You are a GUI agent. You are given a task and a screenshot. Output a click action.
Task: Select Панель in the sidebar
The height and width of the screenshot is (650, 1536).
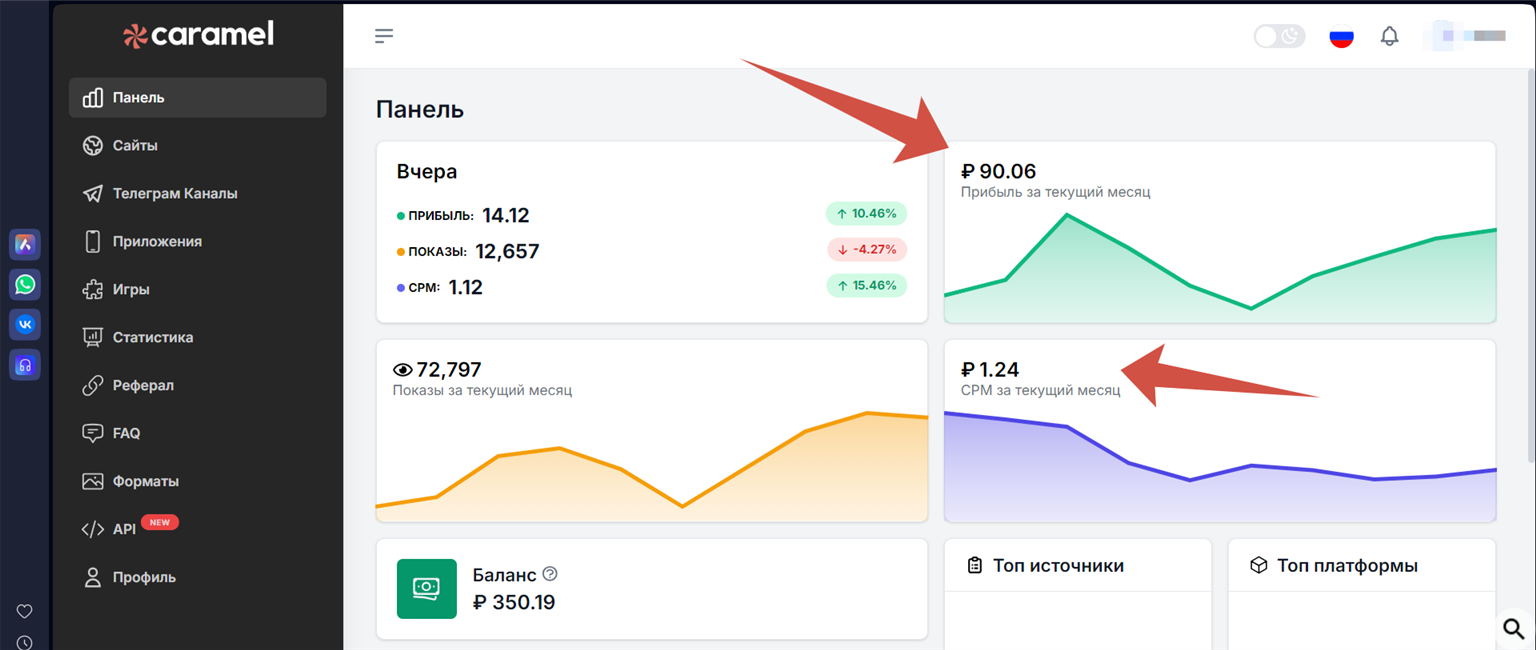[x=138, y=98]
